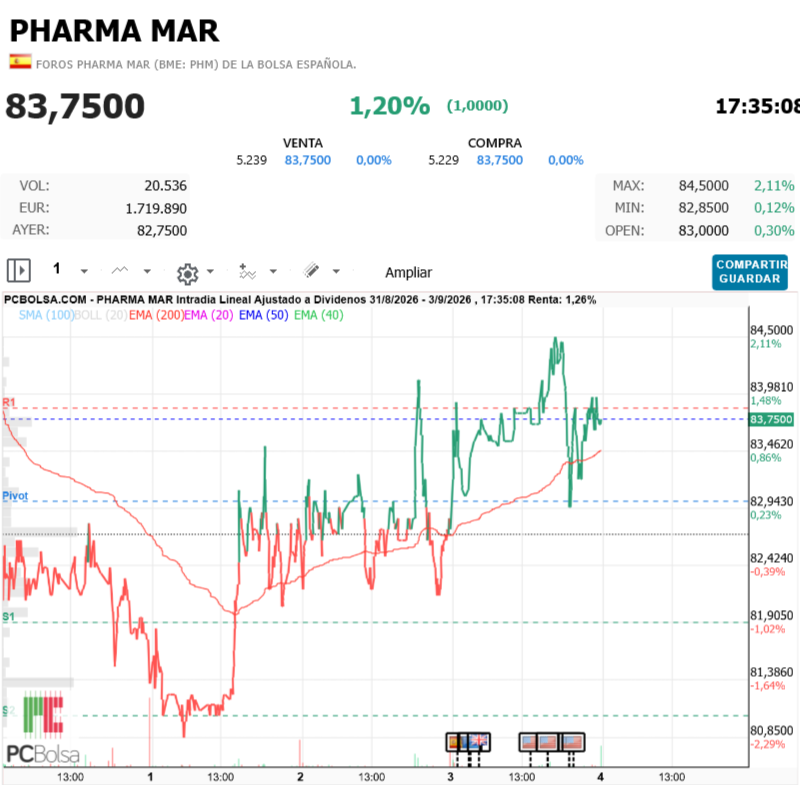Click the AYER value 82,7500
Image resolution: width=800 pixels, height=785 pixels.
pos(162,231)
